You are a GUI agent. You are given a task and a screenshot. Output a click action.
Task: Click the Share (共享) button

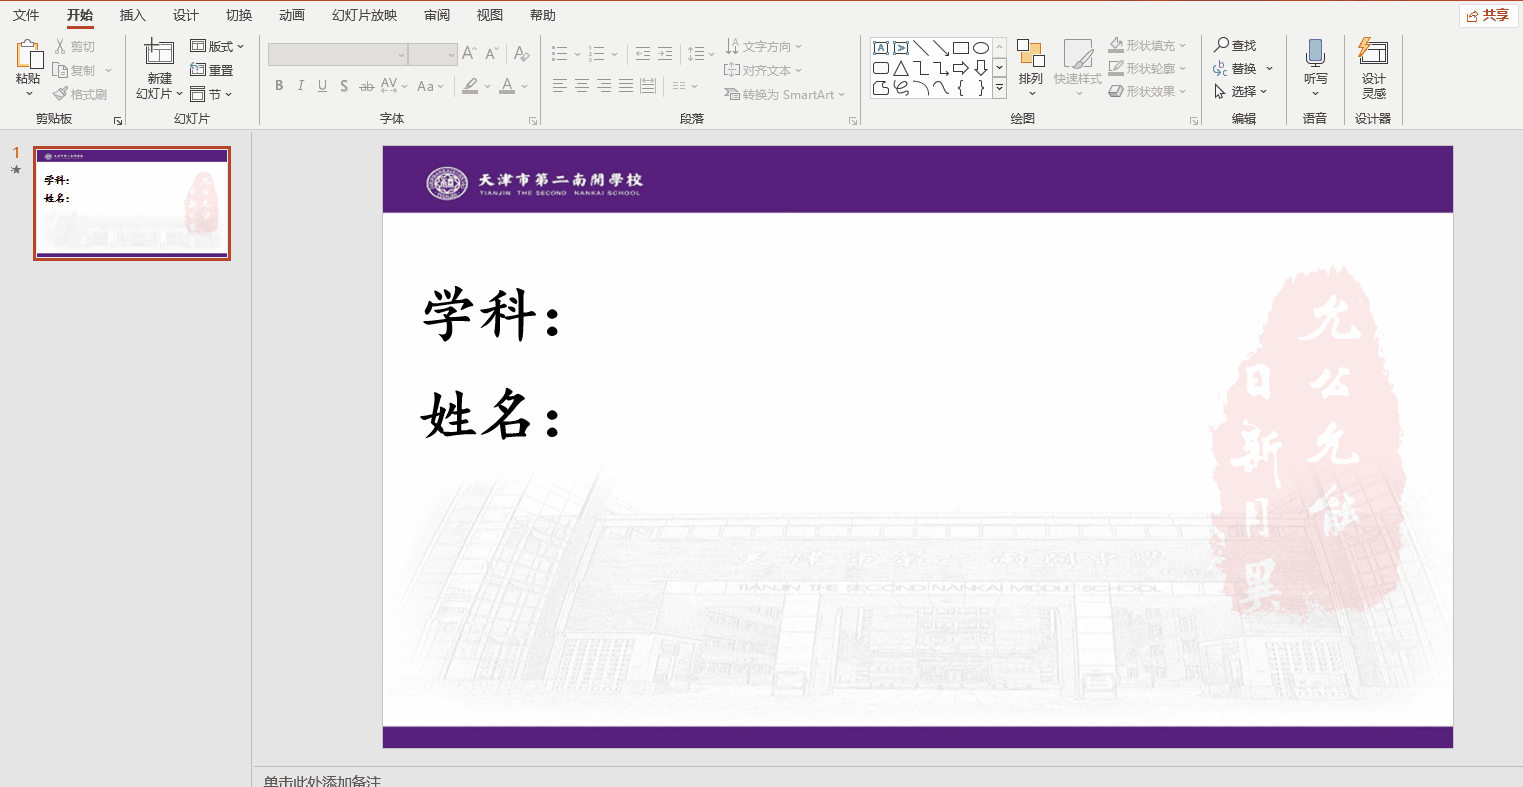coord(1489,15)
